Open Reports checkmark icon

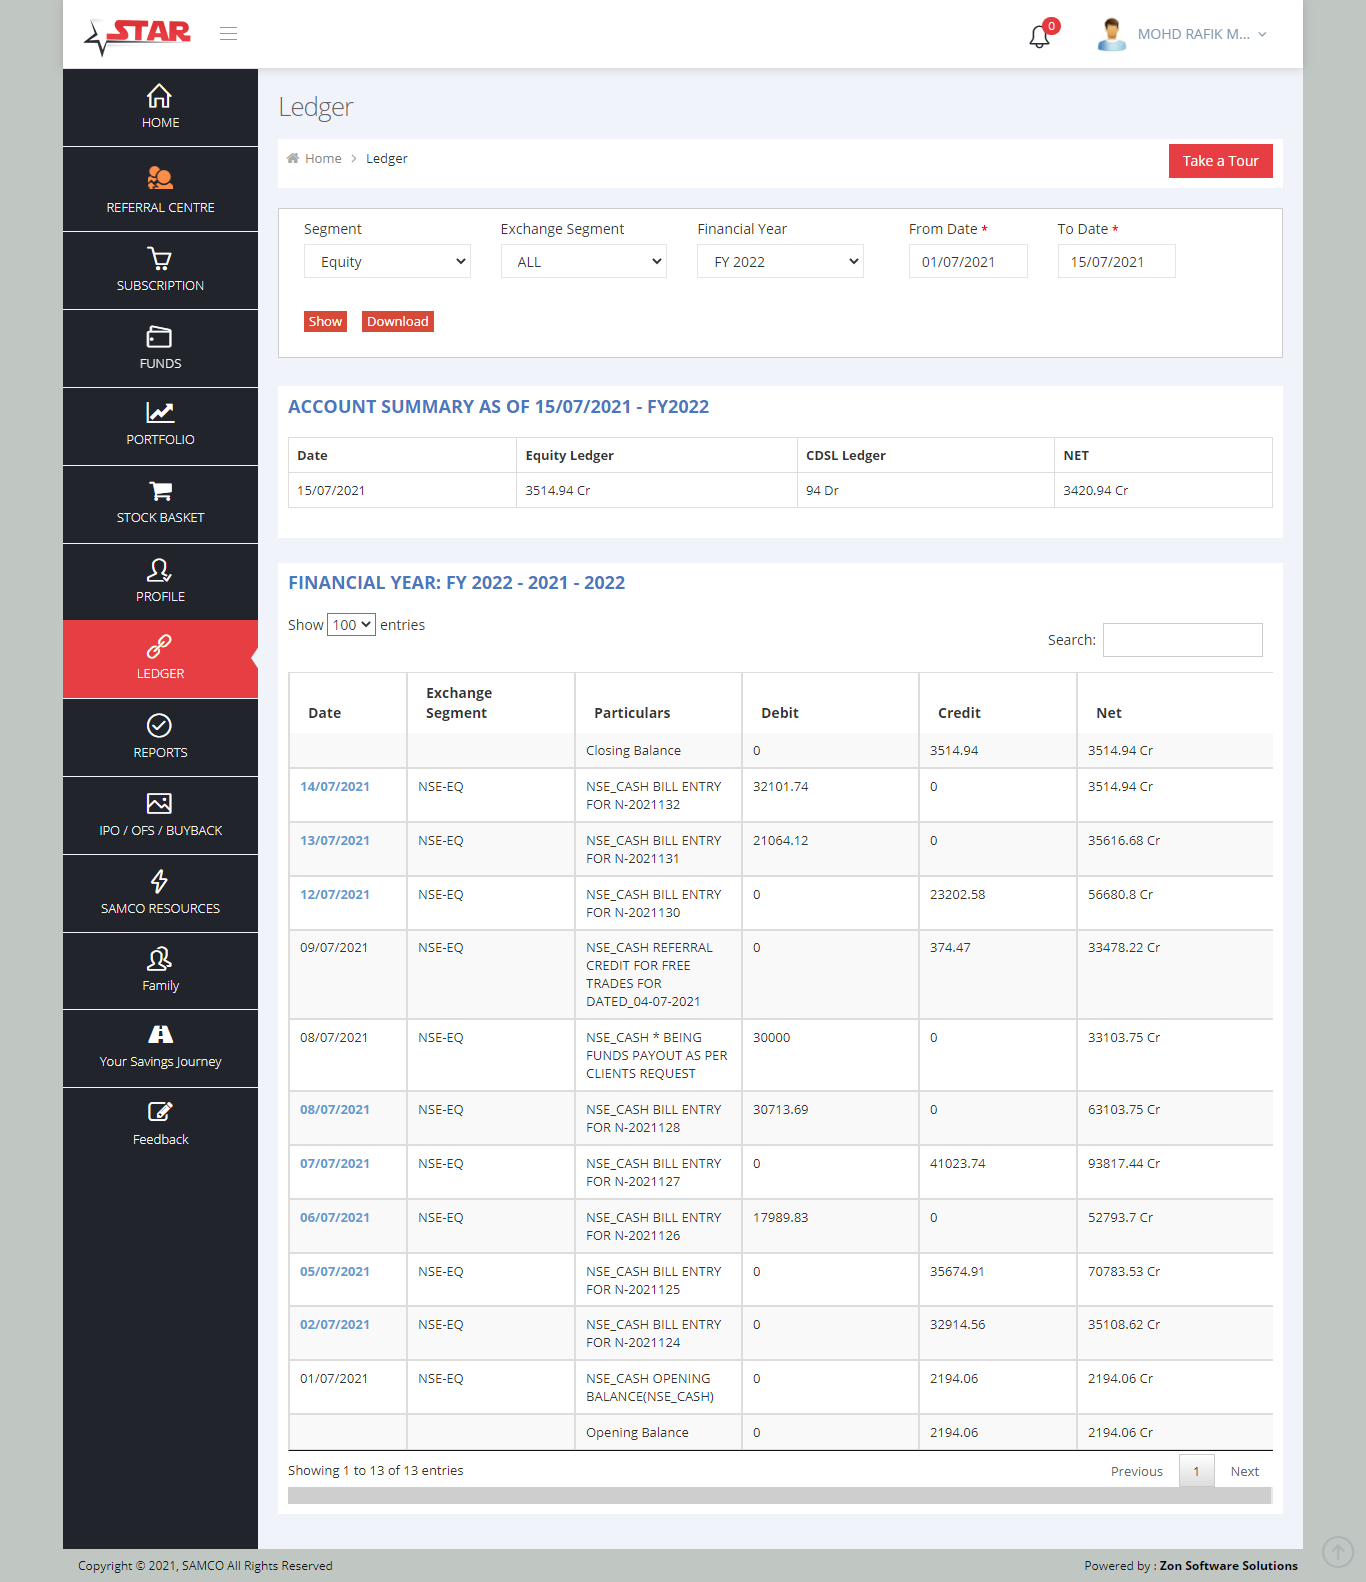pyautogui.click(x=160, y=725)
